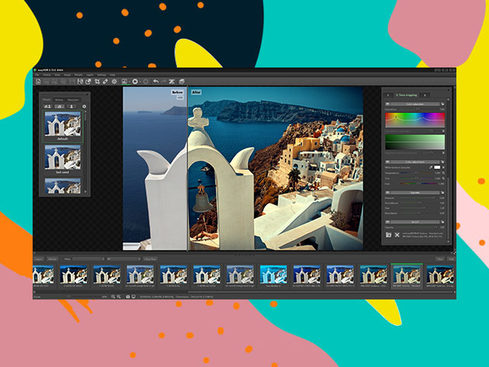Select the third tab in presets panel
The width and height of the screenshot is (489, 367).
click(x=73, y=100)
